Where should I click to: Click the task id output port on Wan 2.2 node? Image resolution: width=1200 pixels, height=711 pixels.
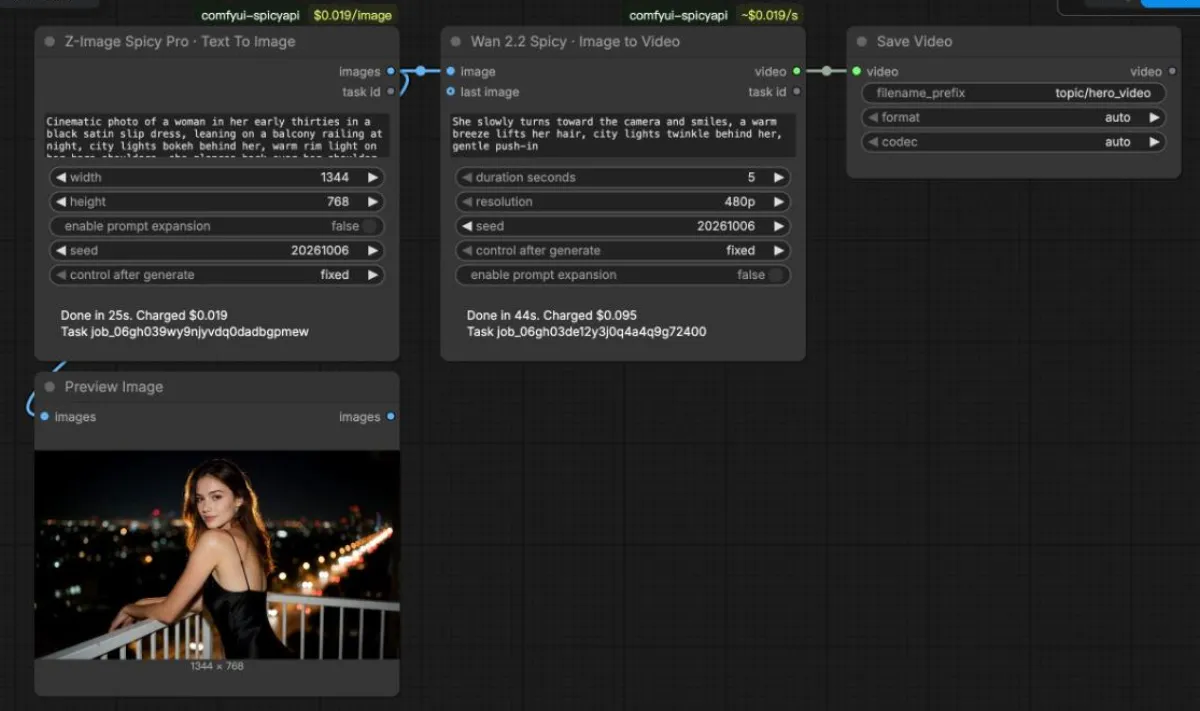(x=796, y=91)
